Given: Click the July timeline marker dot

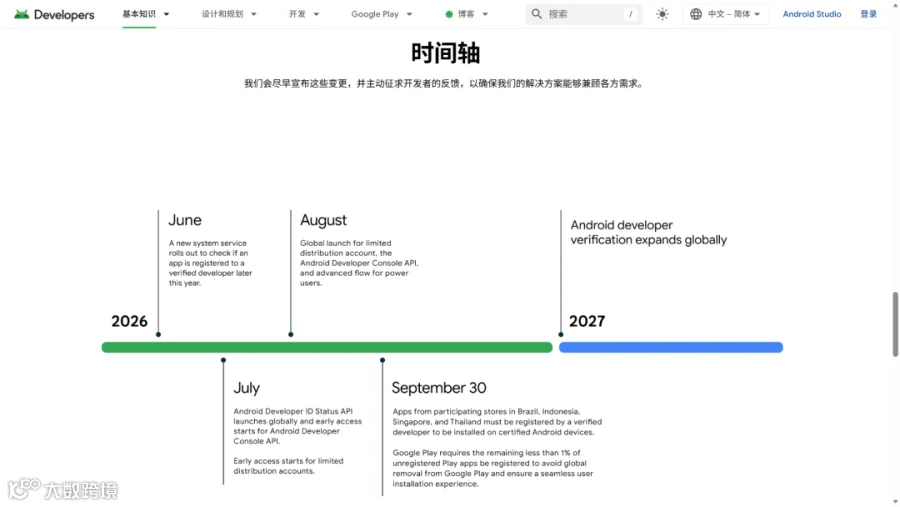Looking at the screenshot, I should click(223, 360).
